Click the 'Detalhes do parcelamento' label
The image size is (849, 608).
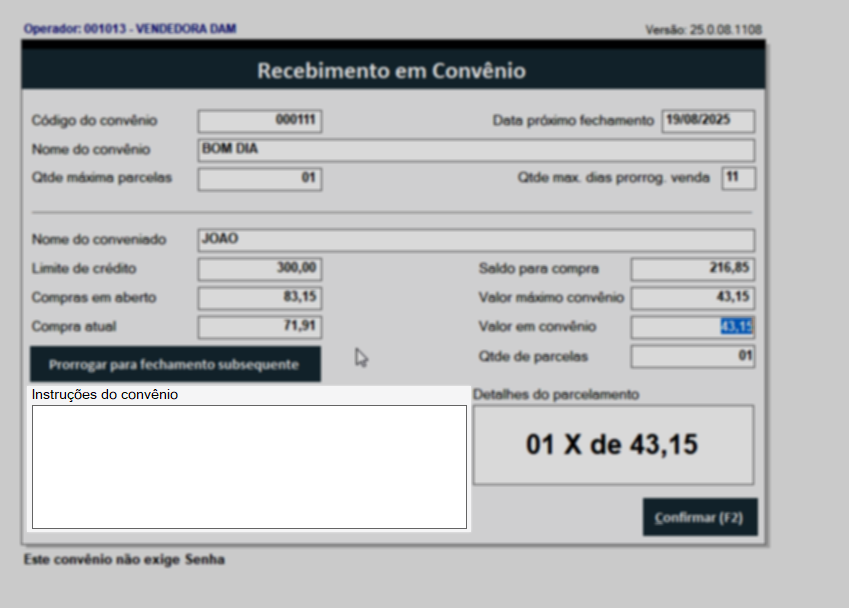(556, 395)
